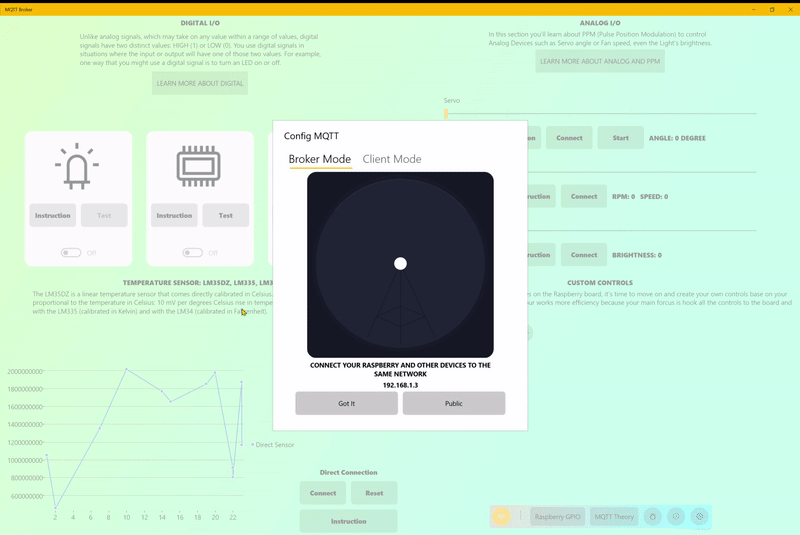This screenshot has height=535, width=800.
Task: Click Instruction under the LED card
Action: 53,215
